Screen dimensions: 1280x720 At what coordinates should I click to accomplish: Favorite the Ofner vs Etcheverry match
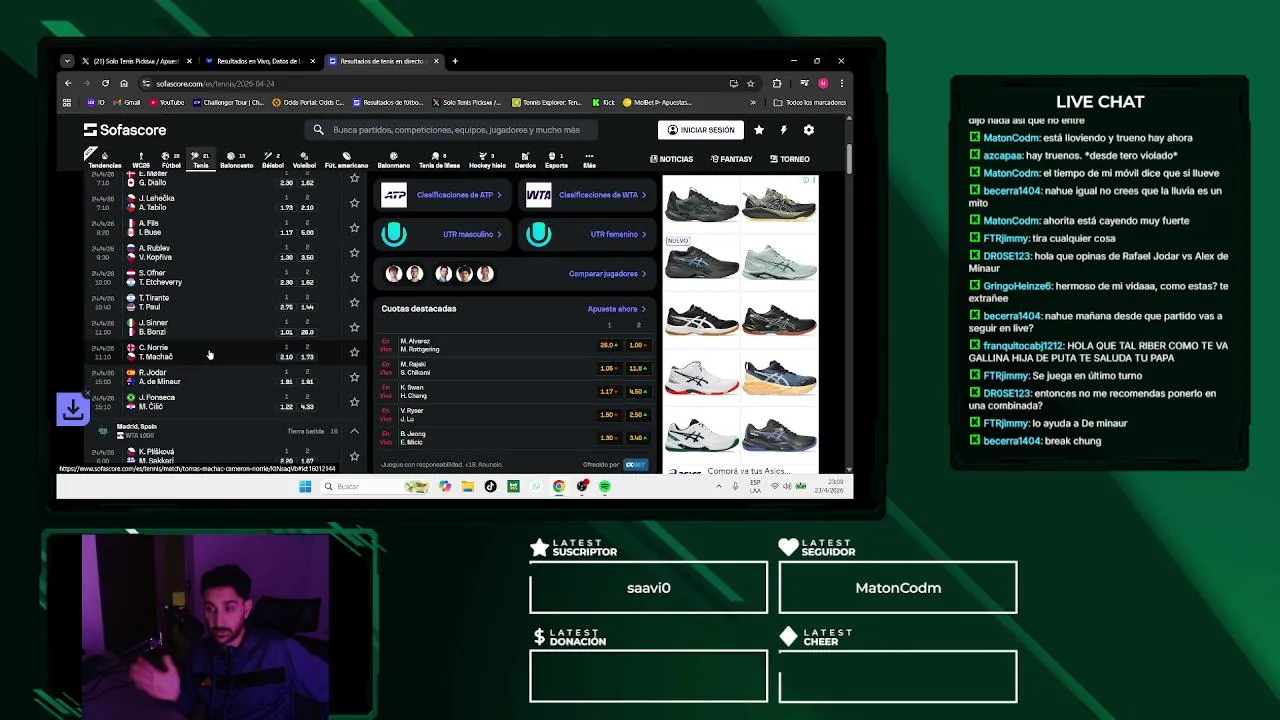tap(354, 278)
